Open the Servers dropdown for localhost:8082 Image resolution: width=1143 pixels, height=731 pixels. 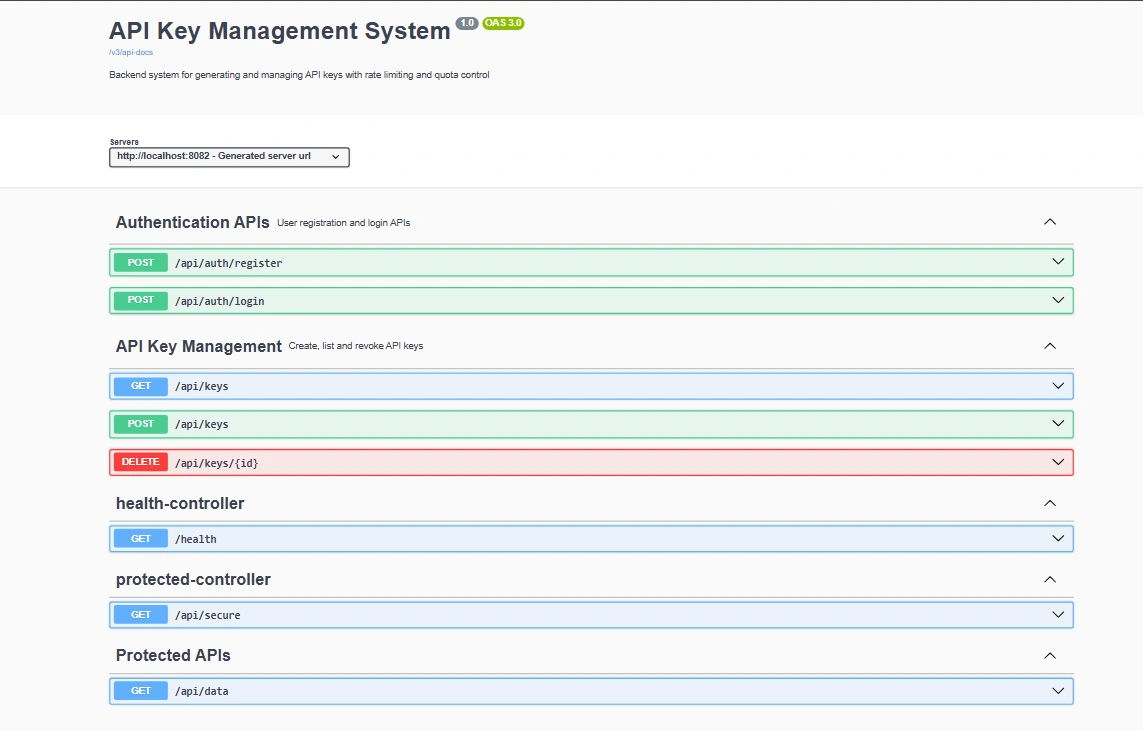pos(229,157)
